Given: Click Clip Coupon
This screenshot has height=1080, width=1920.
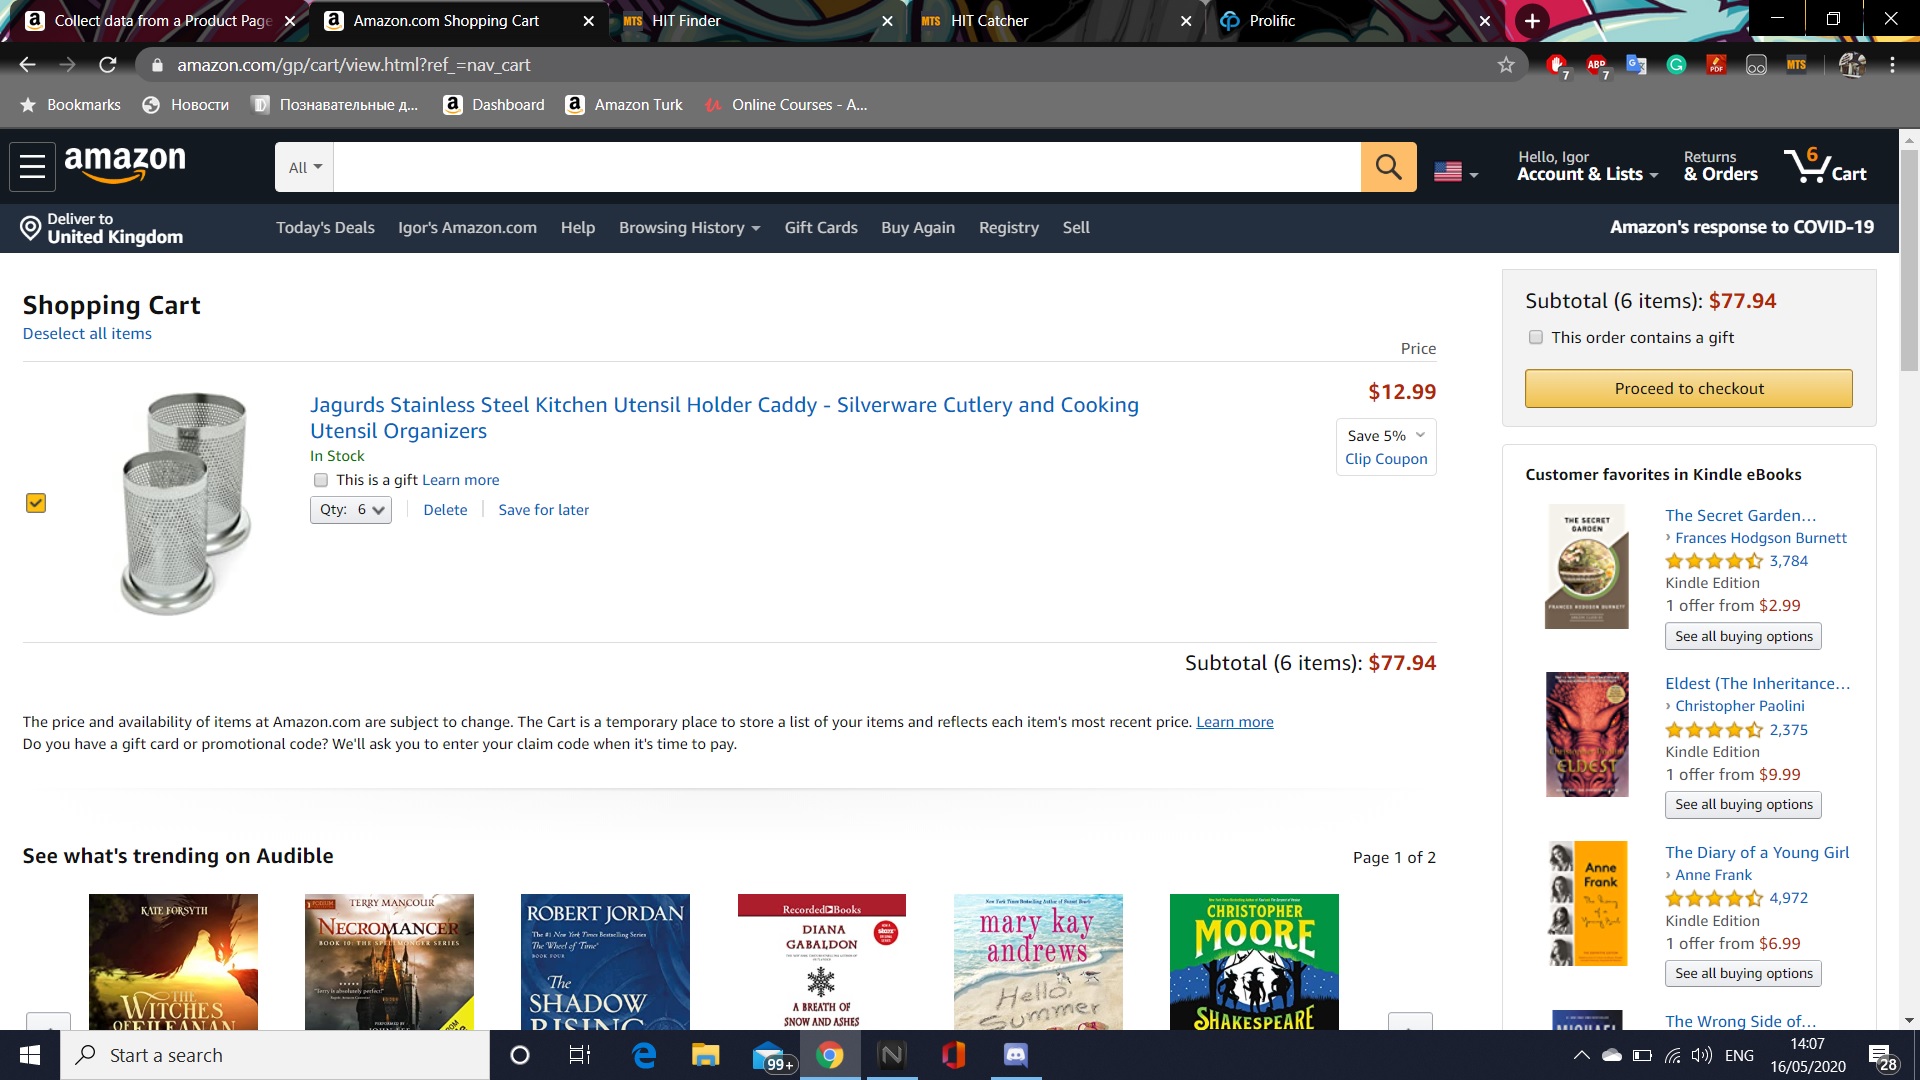Looking at the screenshot, I should [1386, 459].
